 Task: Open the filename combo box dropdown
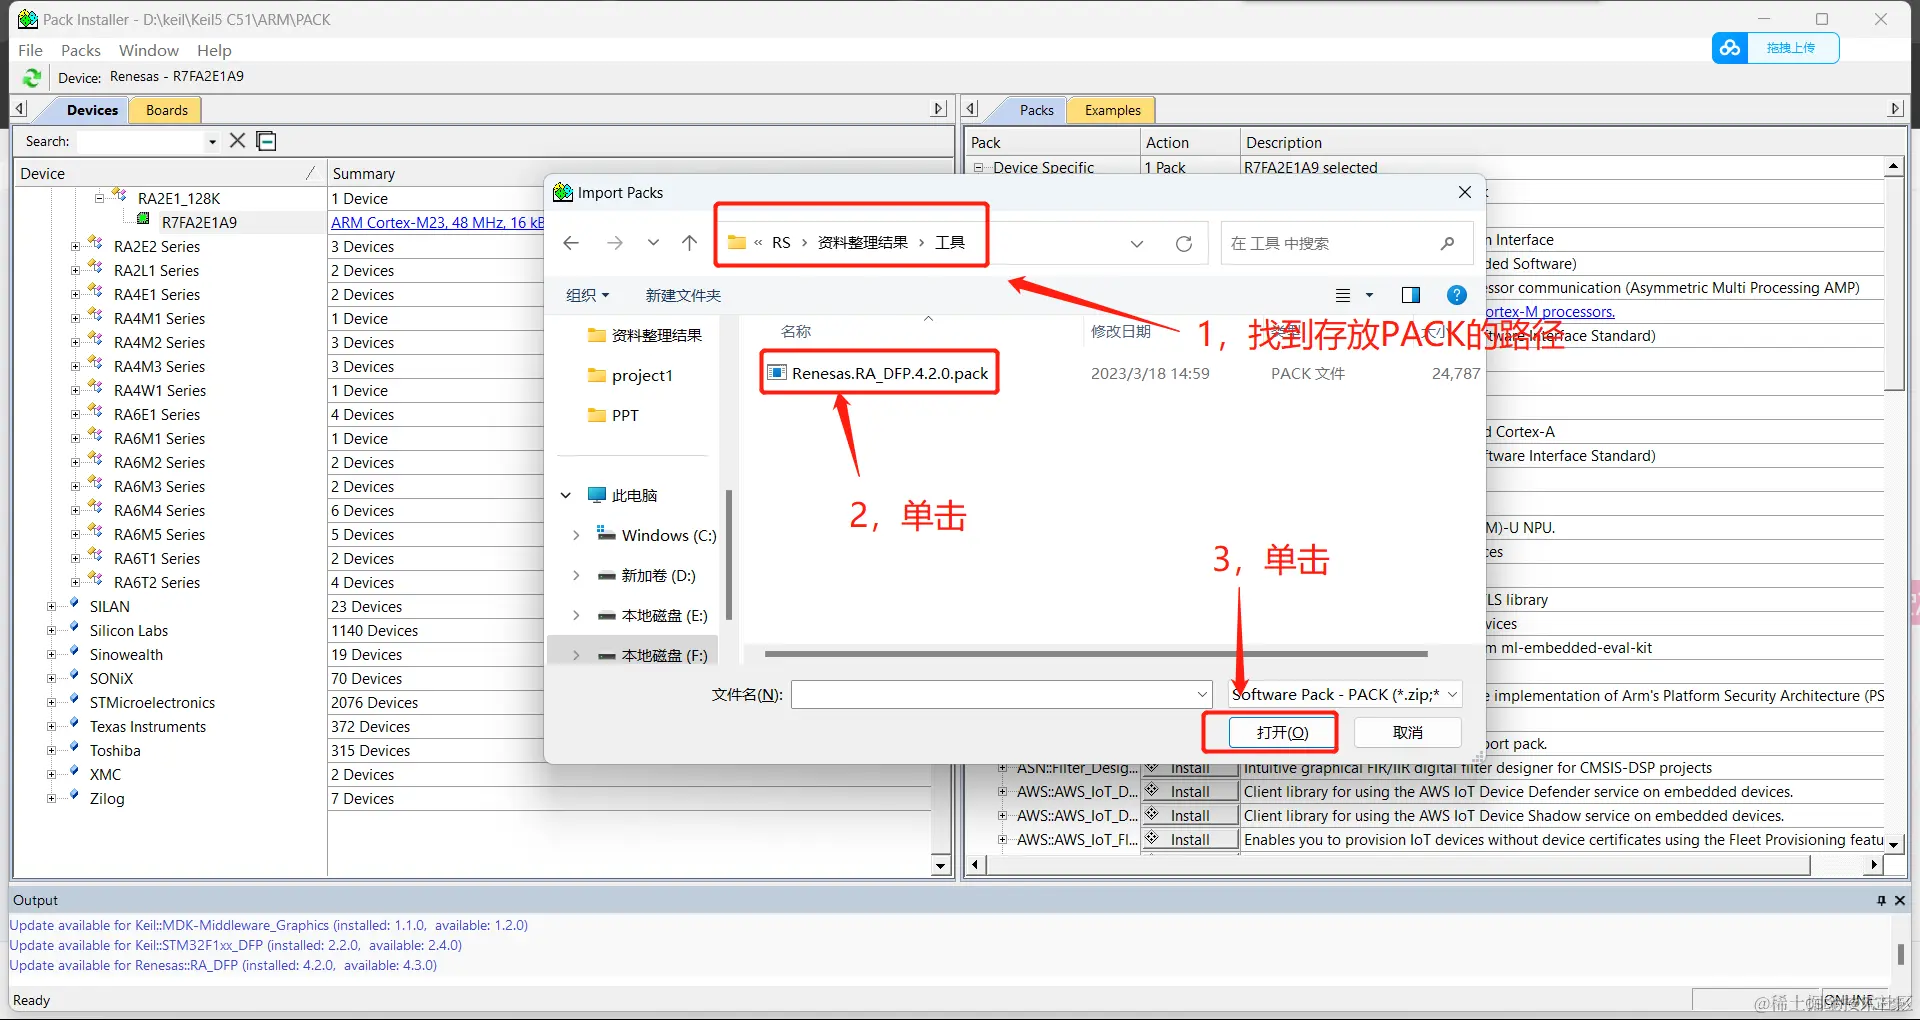click(x=1202, y=694)
